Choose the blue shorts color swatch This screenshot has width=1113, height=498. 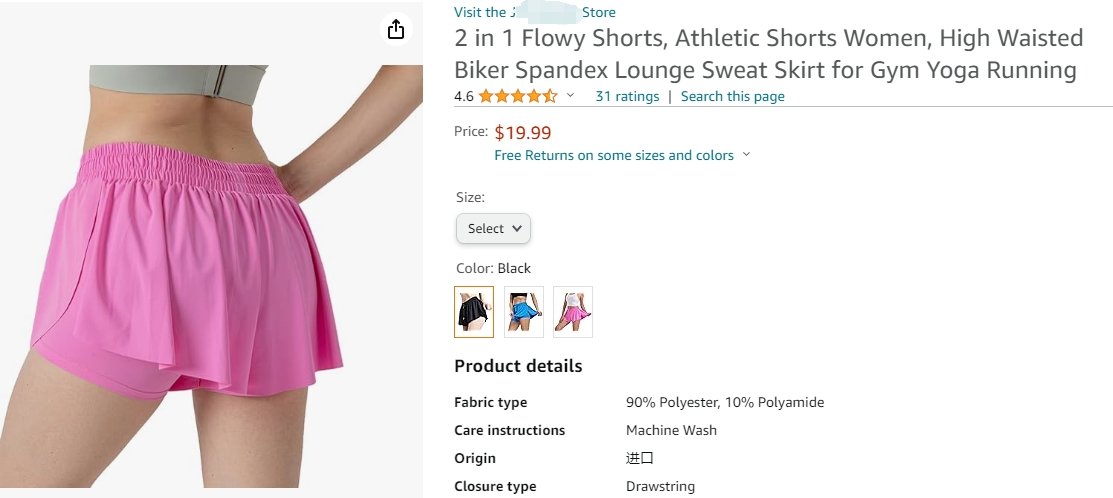[524, 311]
